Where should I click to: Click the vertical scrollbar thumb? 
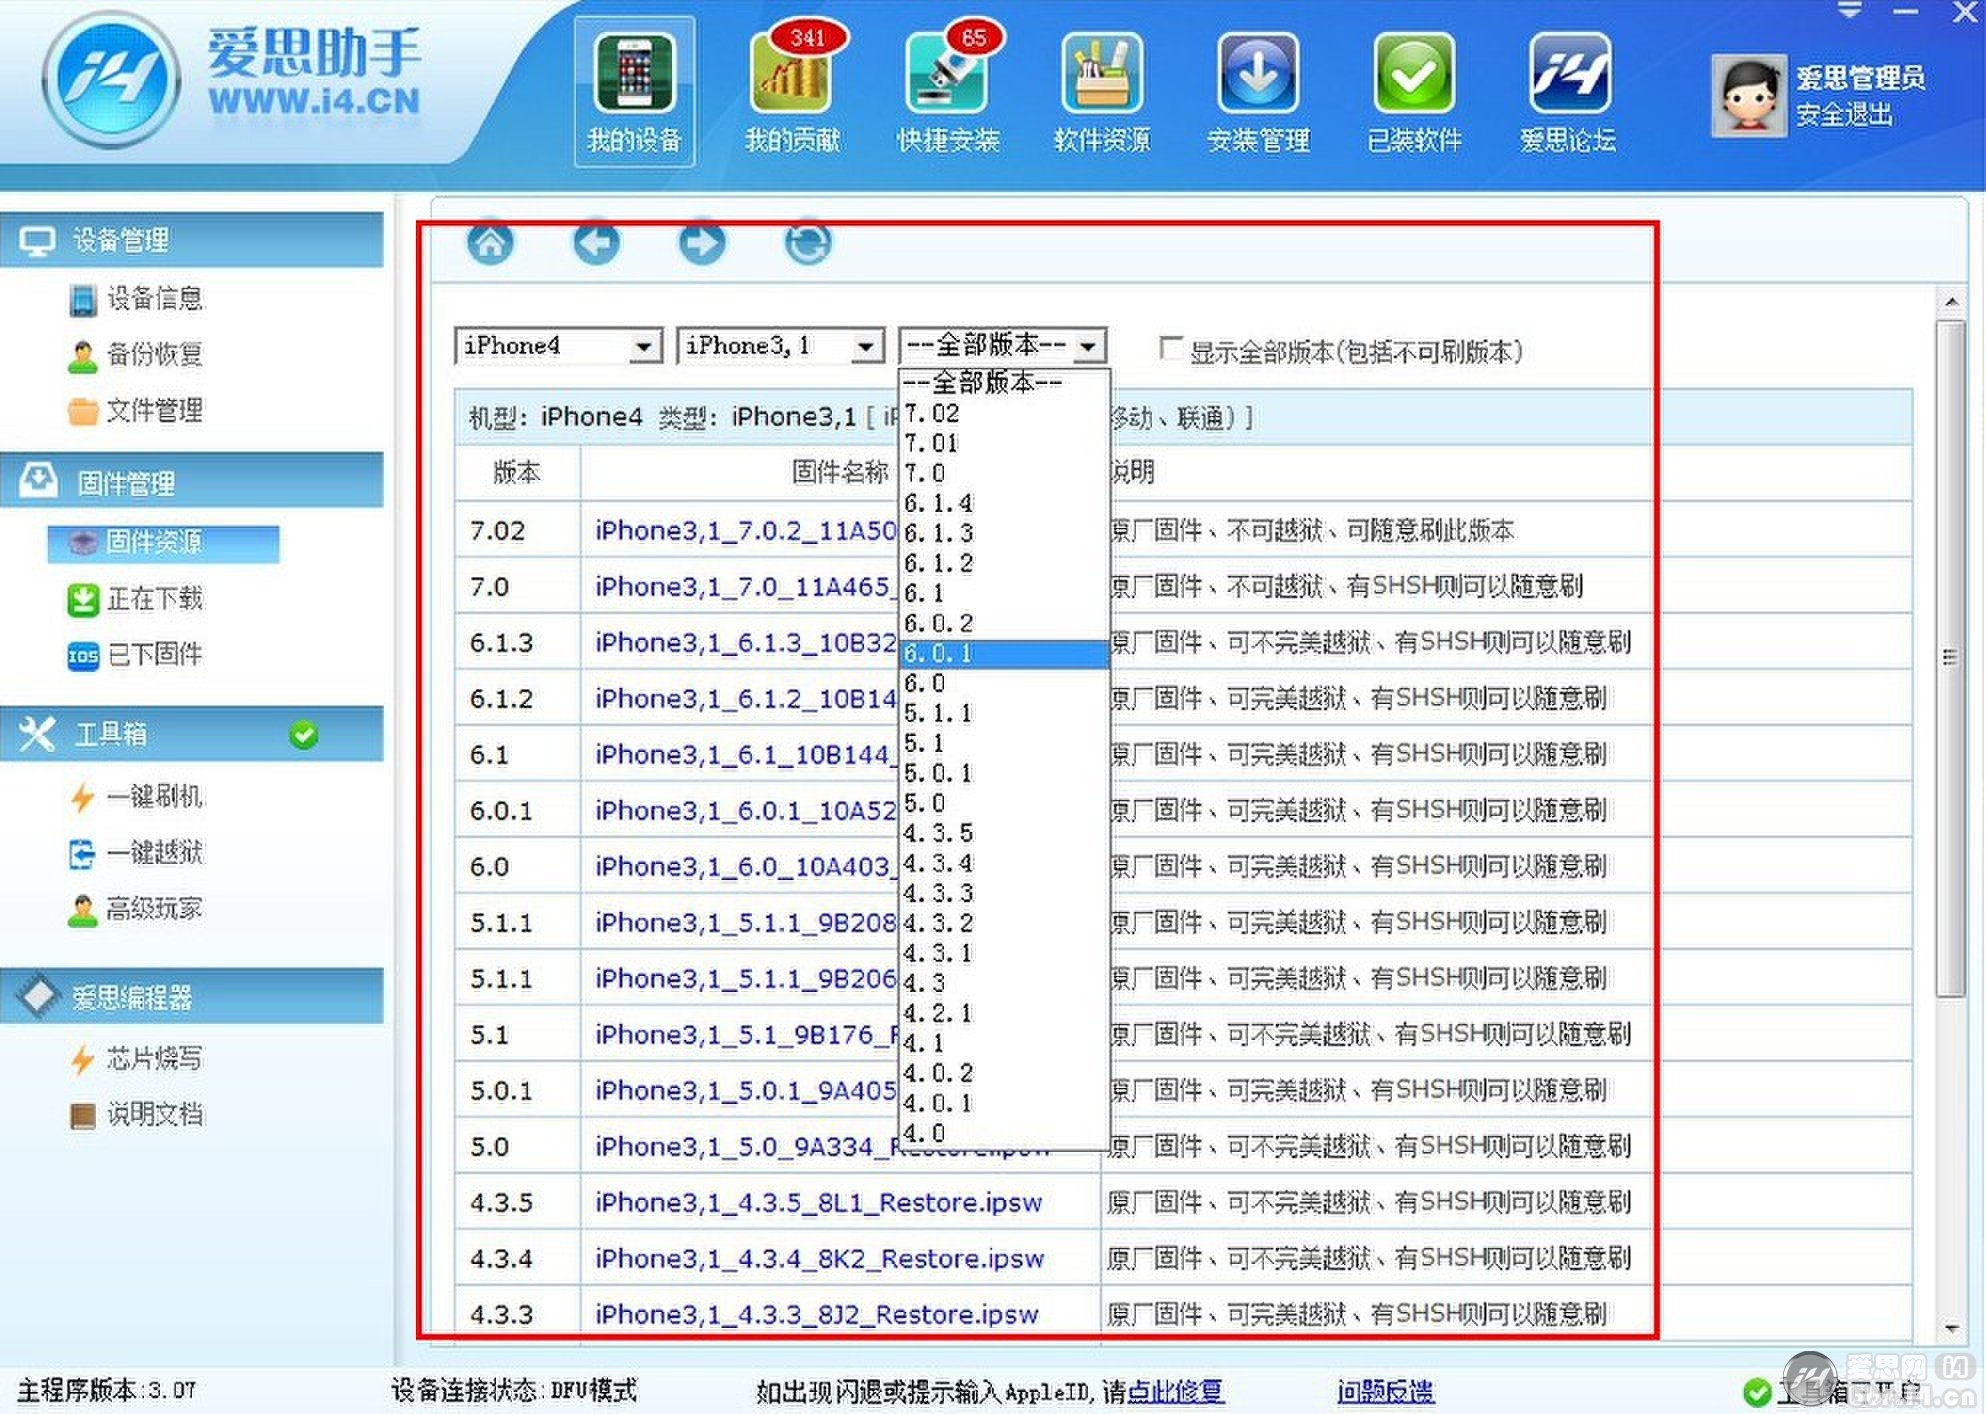pyautogui.click(x=1950, y=657)
